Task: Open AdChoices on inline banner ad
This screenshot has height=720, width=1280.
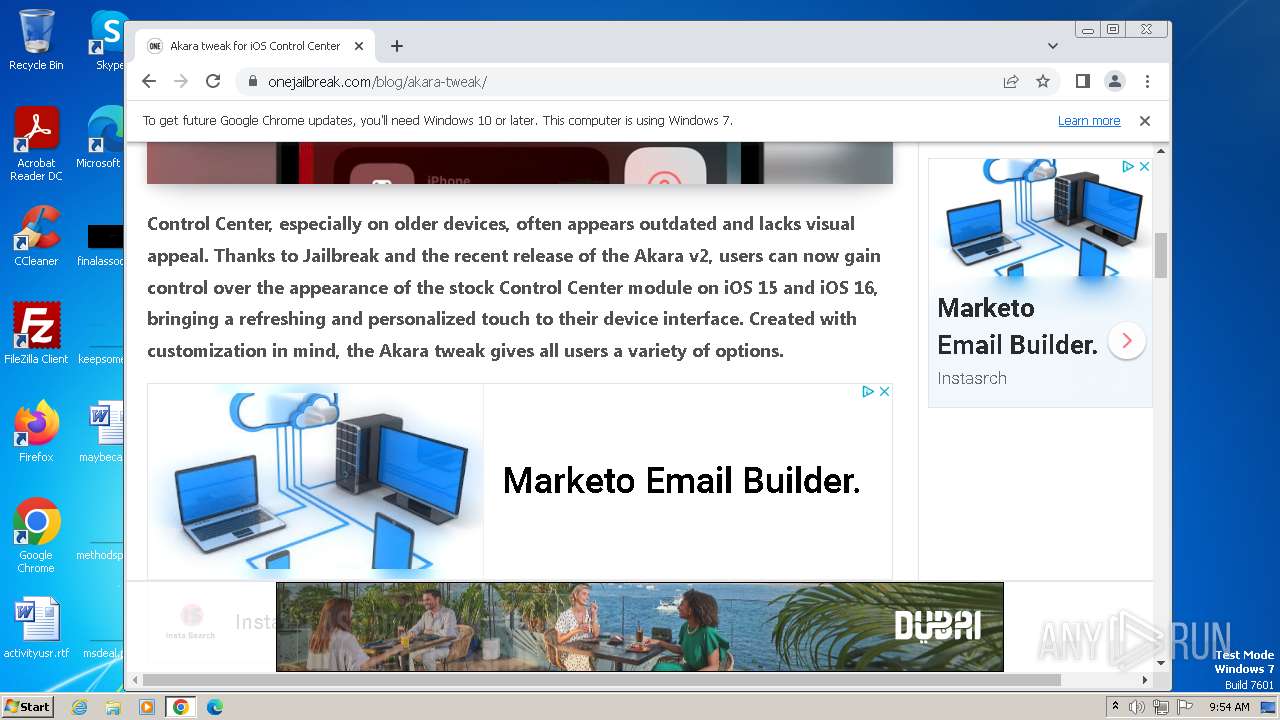Action: click(868, 392)
